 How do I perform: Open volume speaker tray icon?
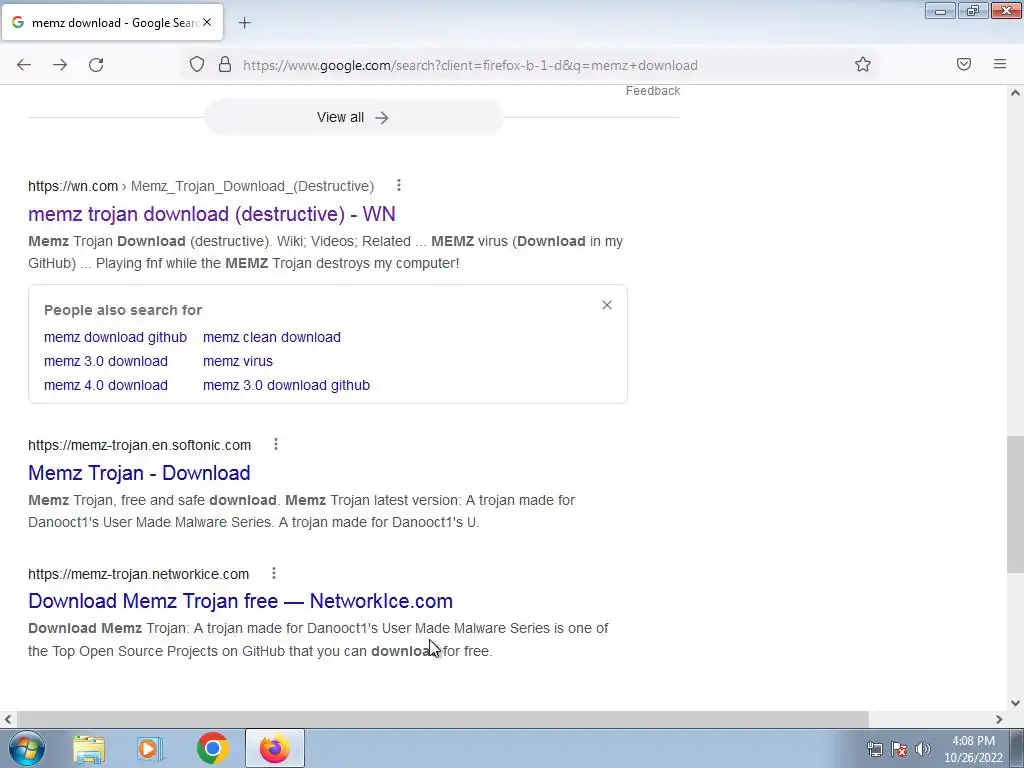point(923,749)
